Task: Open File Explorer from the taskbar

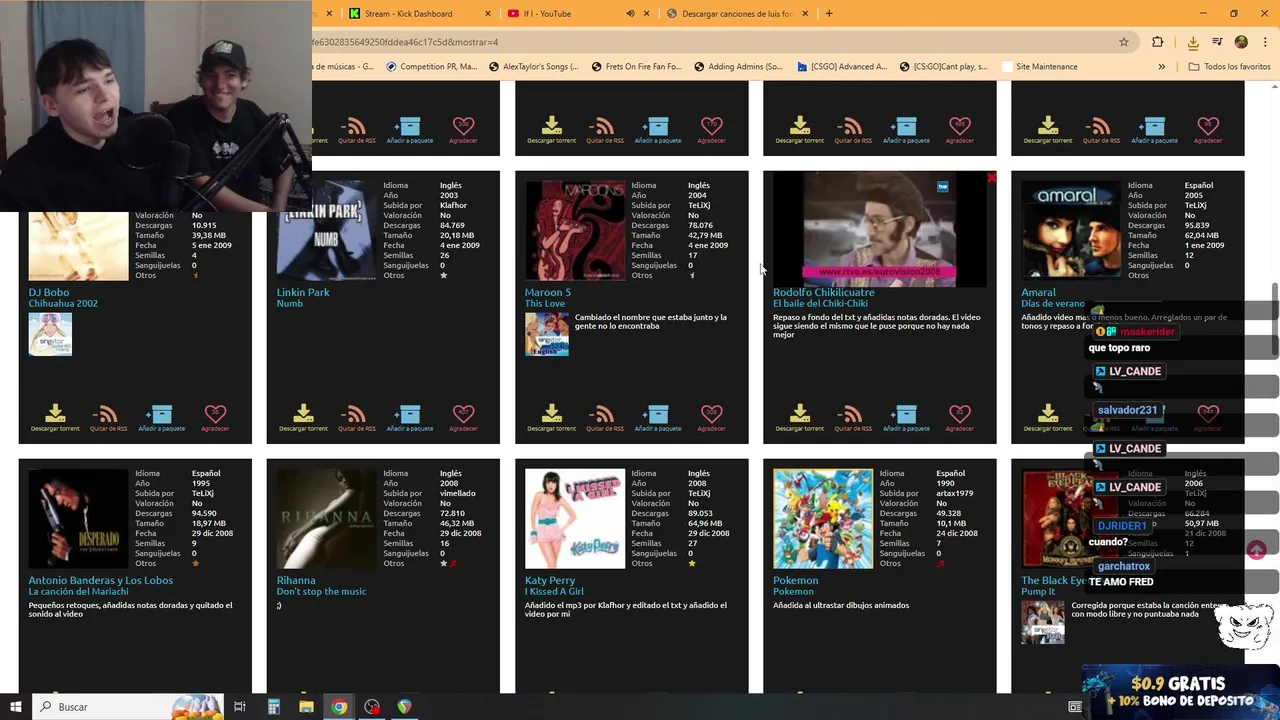Action: 306,707
